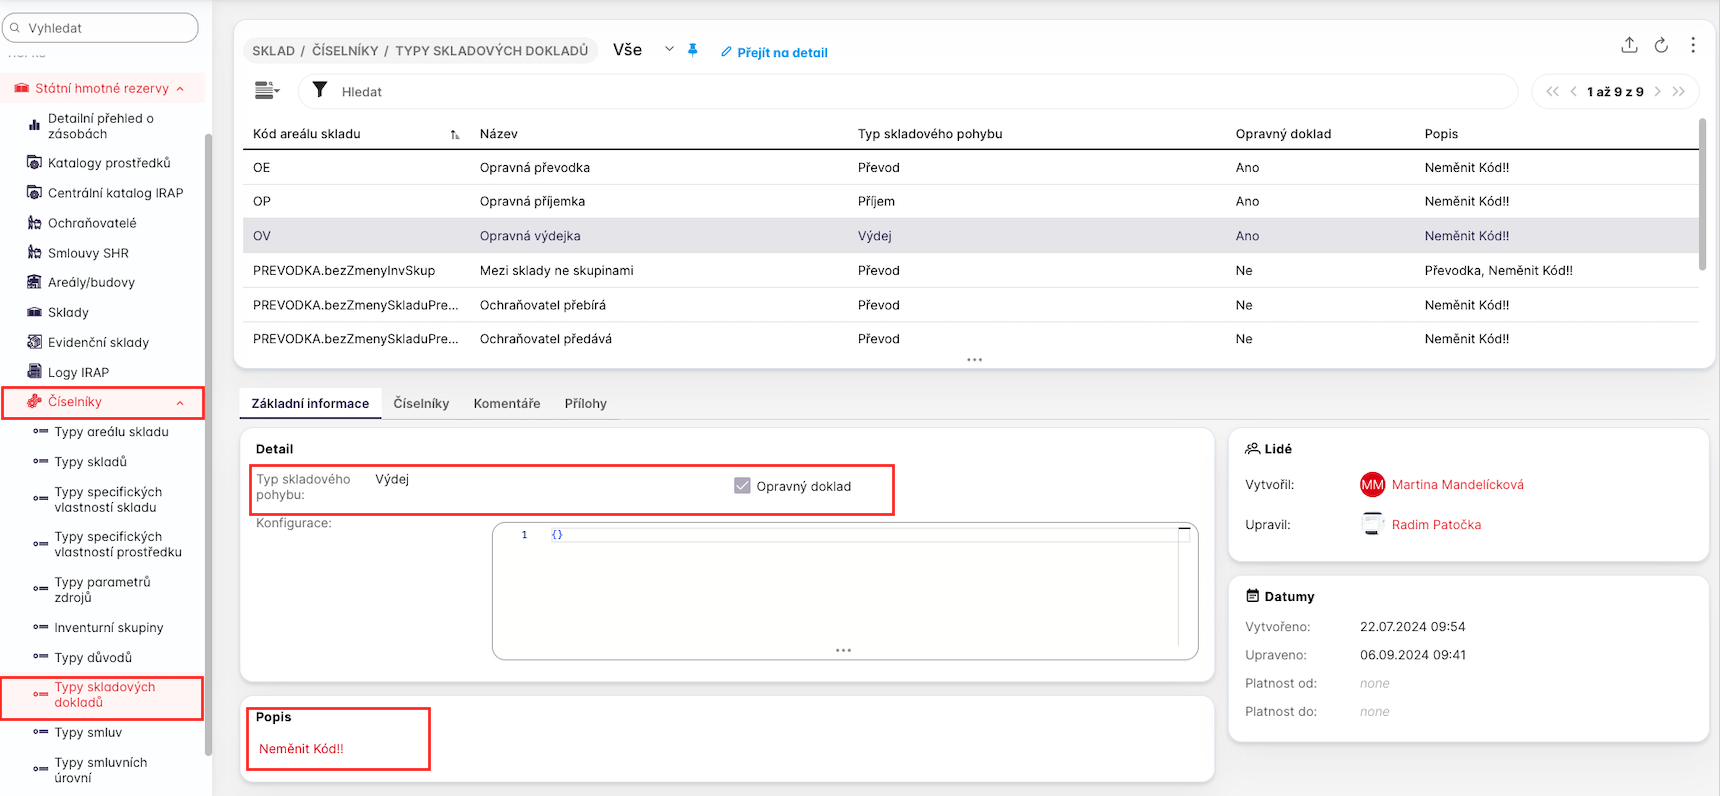
Task: Select the Opravná příjemka row
Action: click(x=532, y=201)
